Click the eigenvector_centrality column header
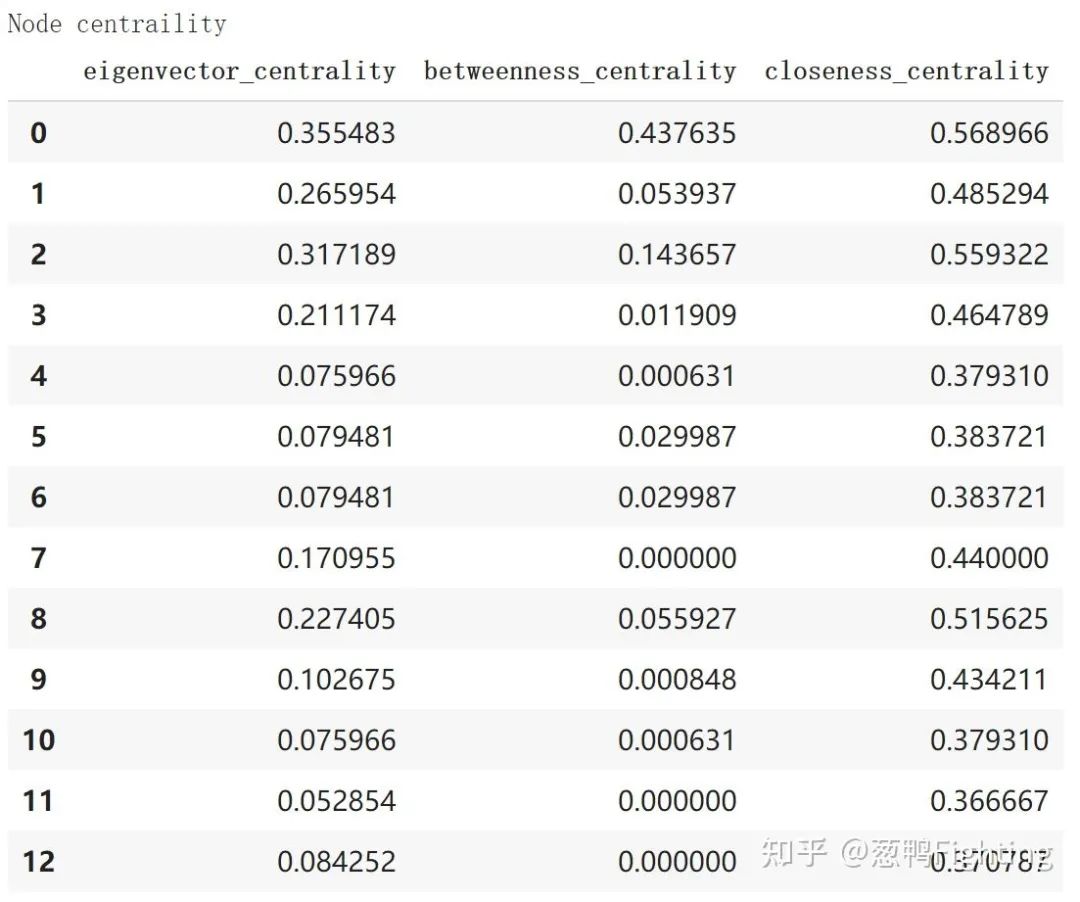Viewport: 1080px width, 902px height. pos(239,71)
